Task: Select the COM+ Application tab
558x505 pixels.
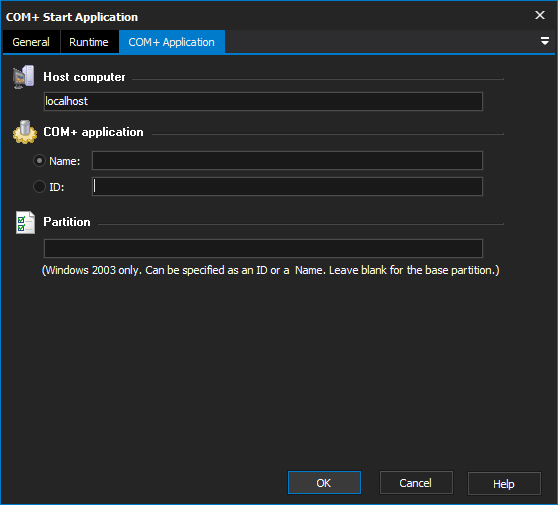Action: (x=172, y=42)
